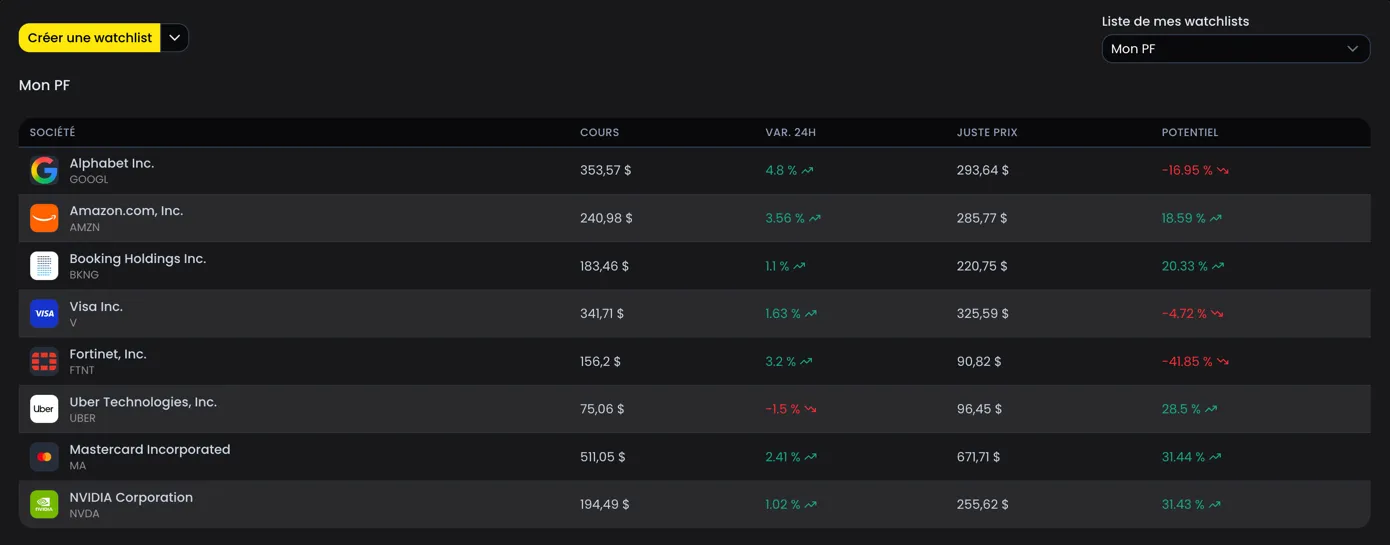The height and width of the screenshot is (545, 1390).
Task: Click the 285,77 $ fair price value
Action: [x=983, y=218]
